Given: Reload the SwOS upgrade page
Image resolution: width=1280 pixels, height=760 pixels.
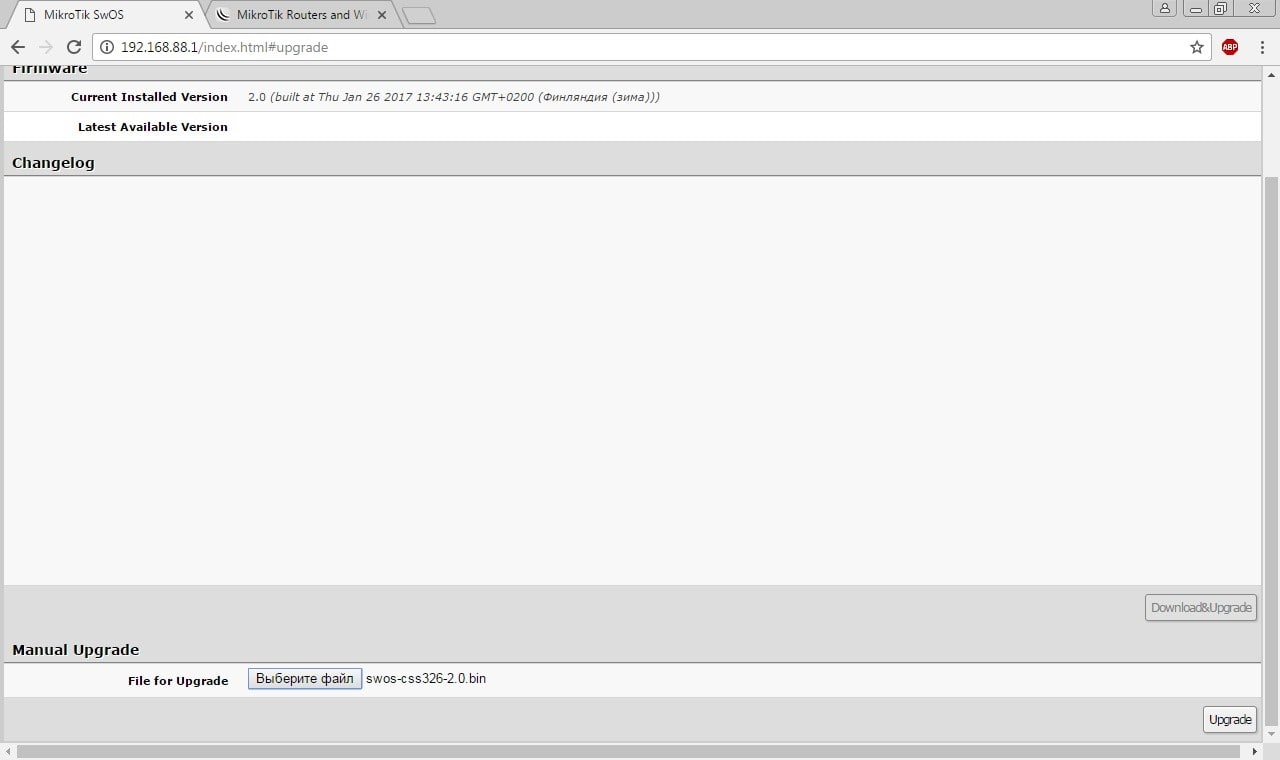Looking at the screenshot, I should tap(73, 47).
